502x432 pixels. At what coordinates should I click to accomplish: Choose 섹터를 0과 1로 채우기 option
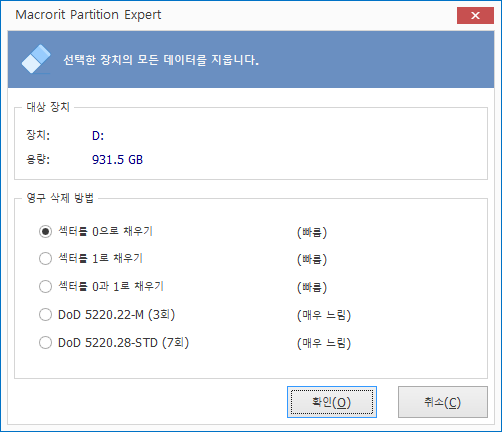[101, 286]
